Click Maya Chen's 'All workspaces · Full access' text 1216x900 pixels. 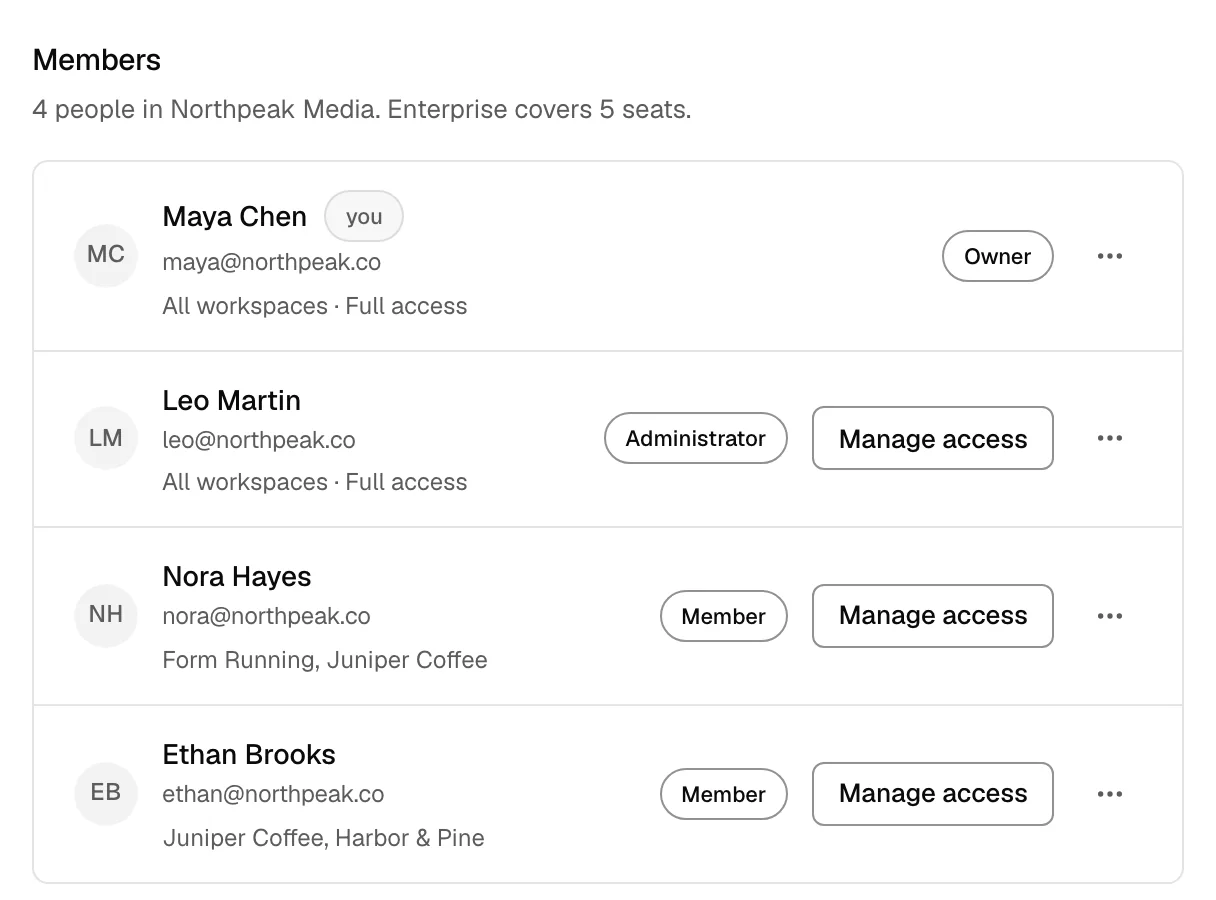(x=315, y=306)
